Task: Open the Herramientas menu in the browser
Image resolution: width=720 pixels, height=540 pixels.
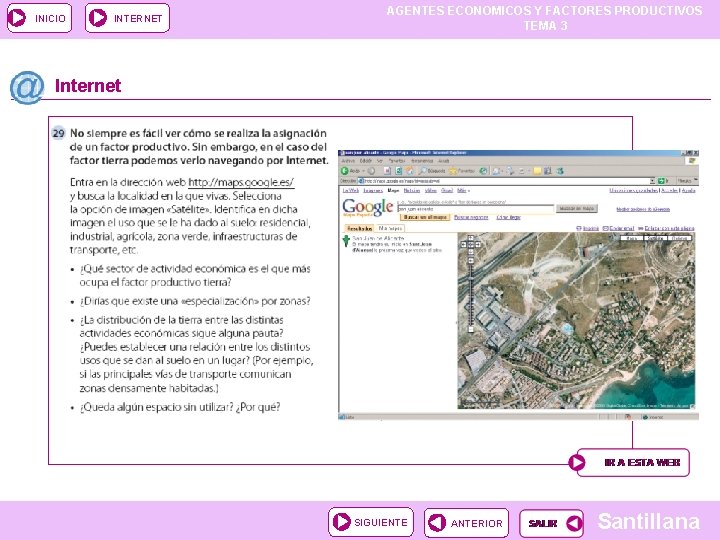Action: pos(422,161)
